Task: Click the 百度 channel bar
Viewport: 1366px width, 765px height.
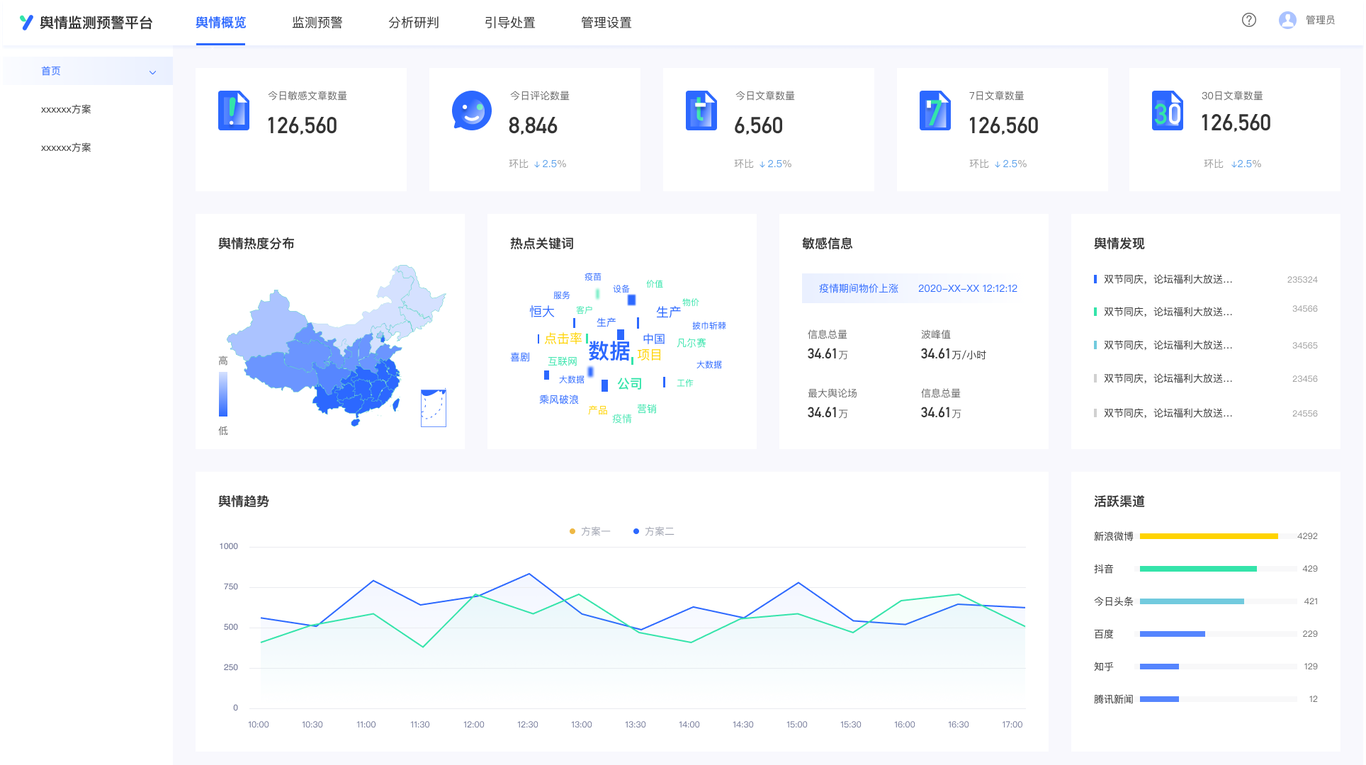Action: click(1172, 634)
